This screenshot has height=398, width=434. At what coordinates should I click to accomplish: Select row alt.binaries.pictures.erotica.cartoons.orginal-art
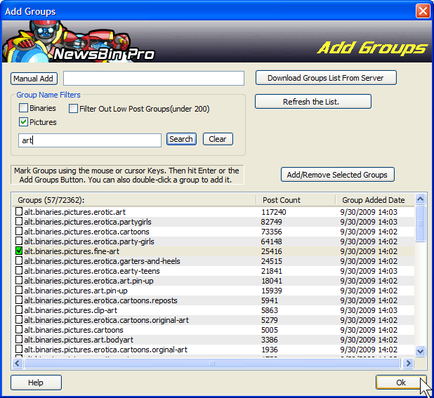[213, 350]
